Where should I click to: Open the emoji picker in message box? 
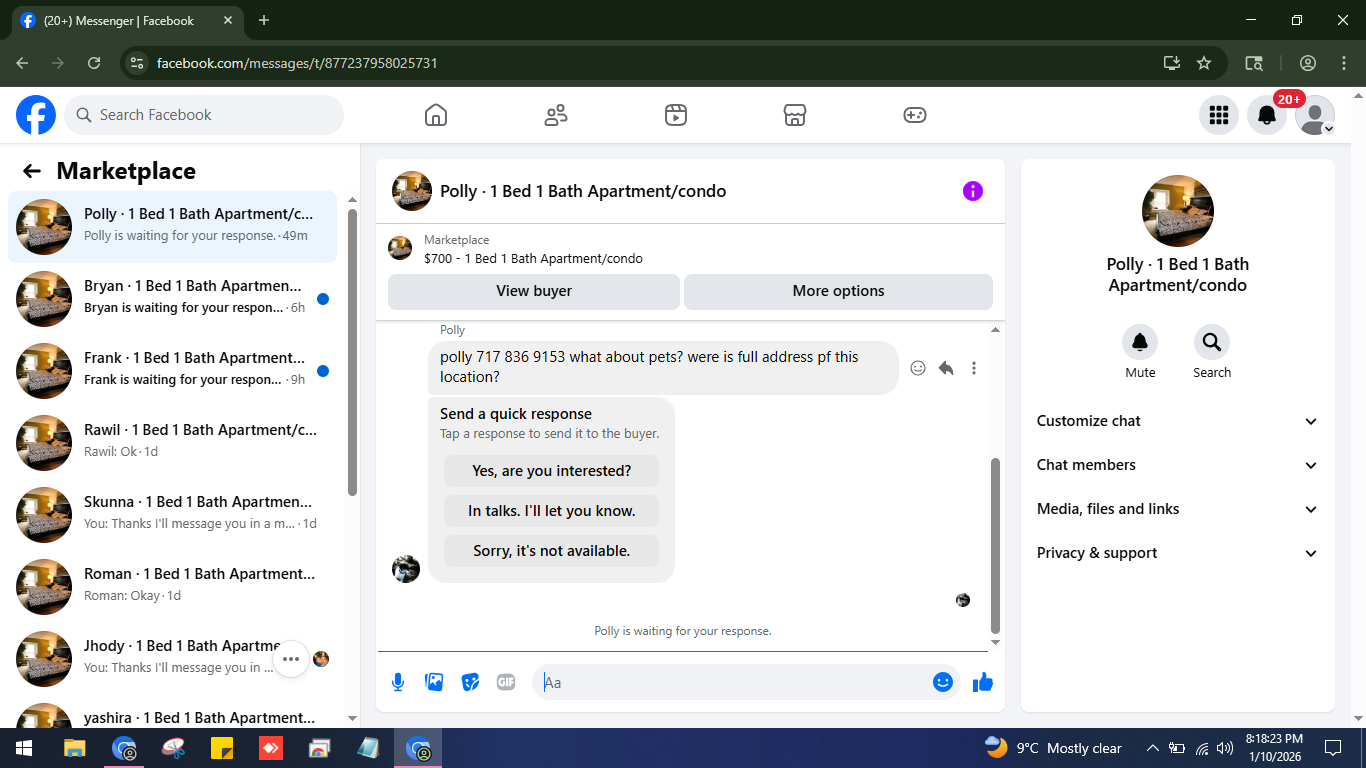pos(942,682)
